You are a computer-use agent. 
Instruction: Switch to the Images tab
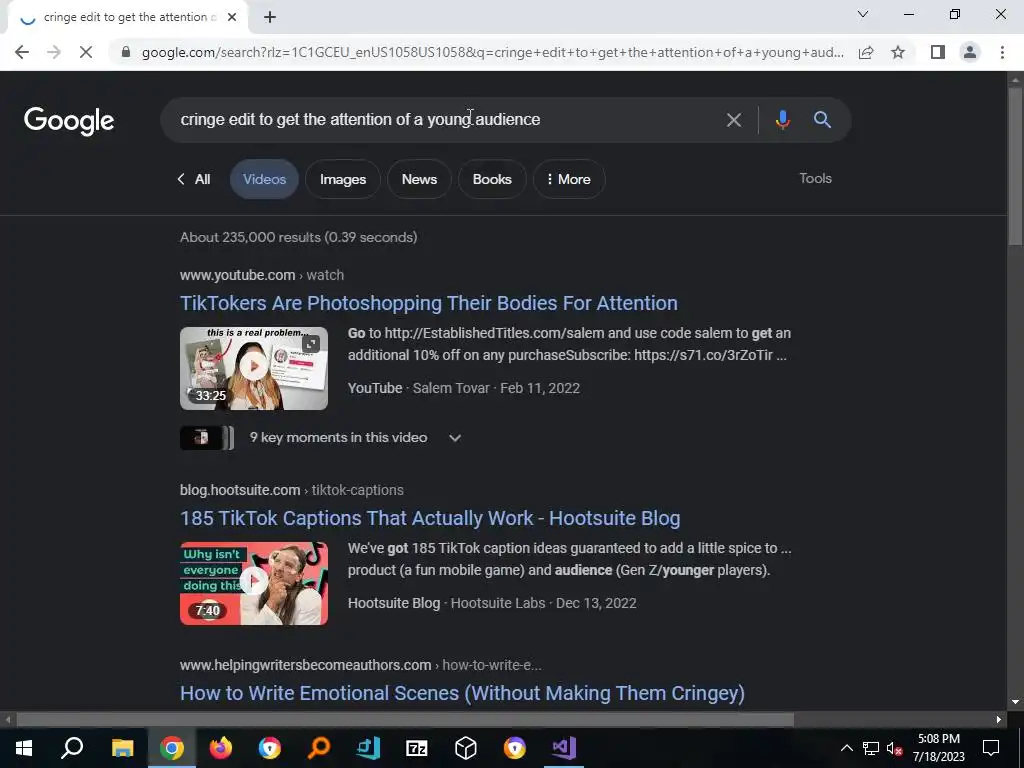(x=343, y=180)
